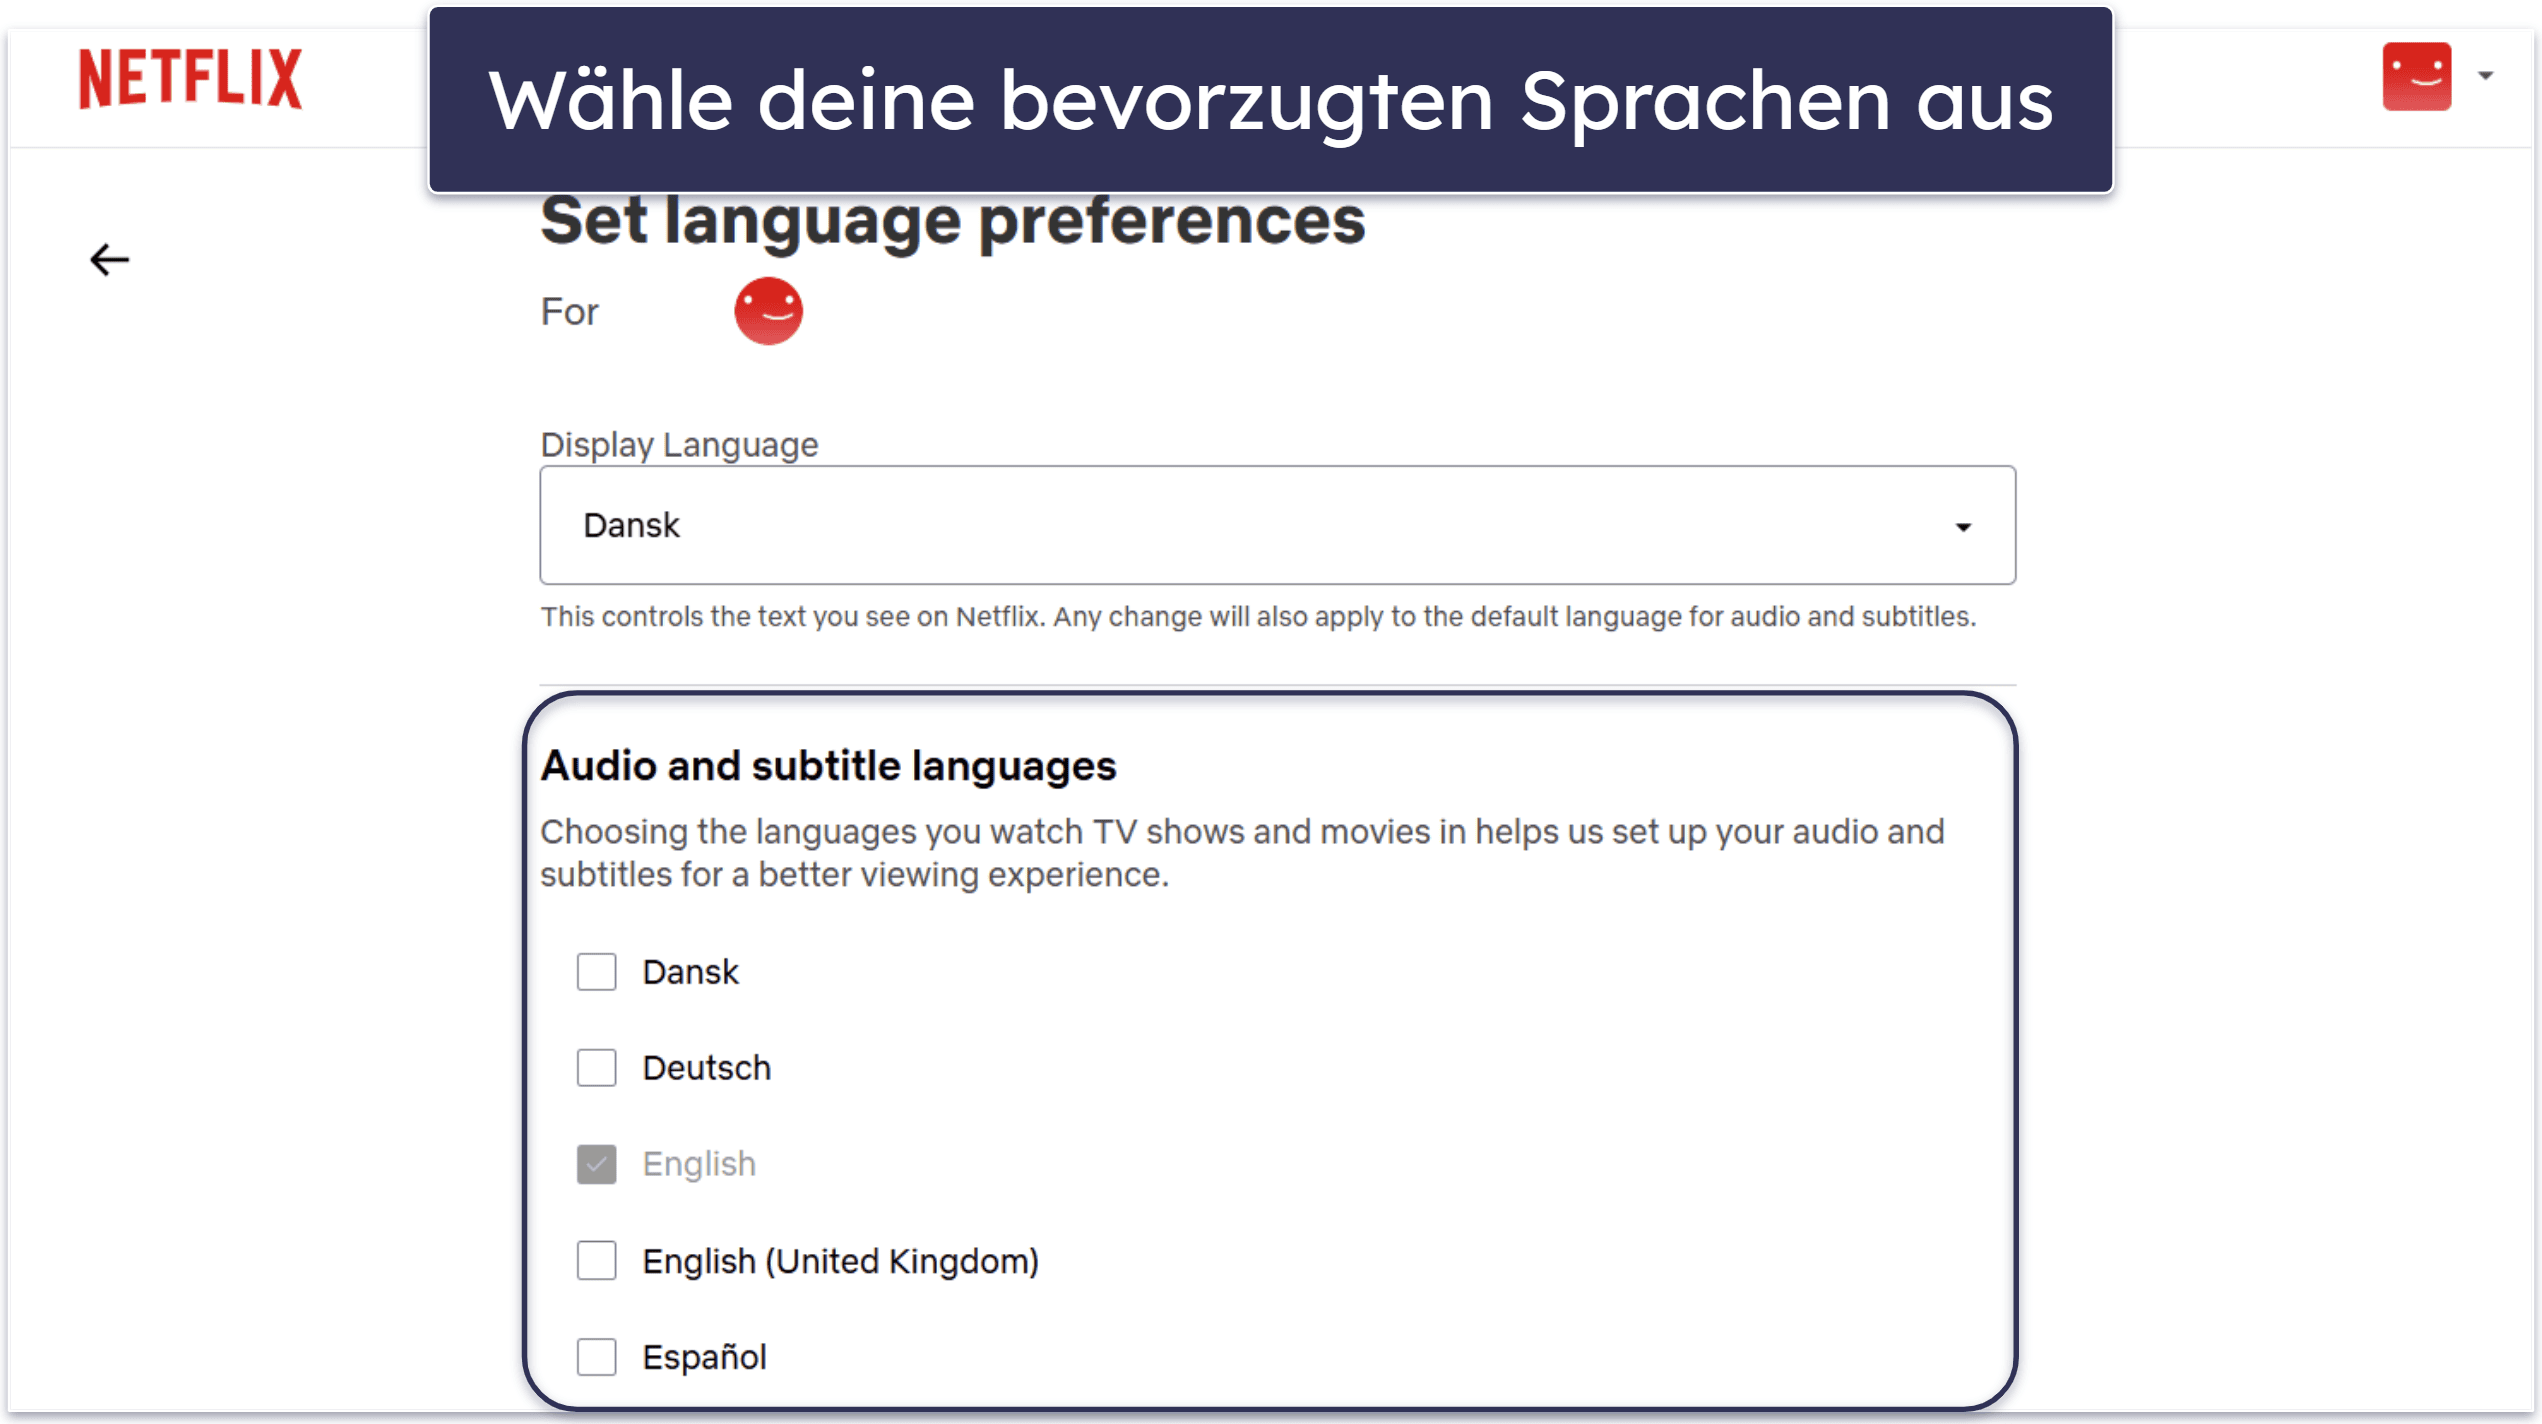
Task: Tick the Español checkbox
Action: click(596, 1357)
